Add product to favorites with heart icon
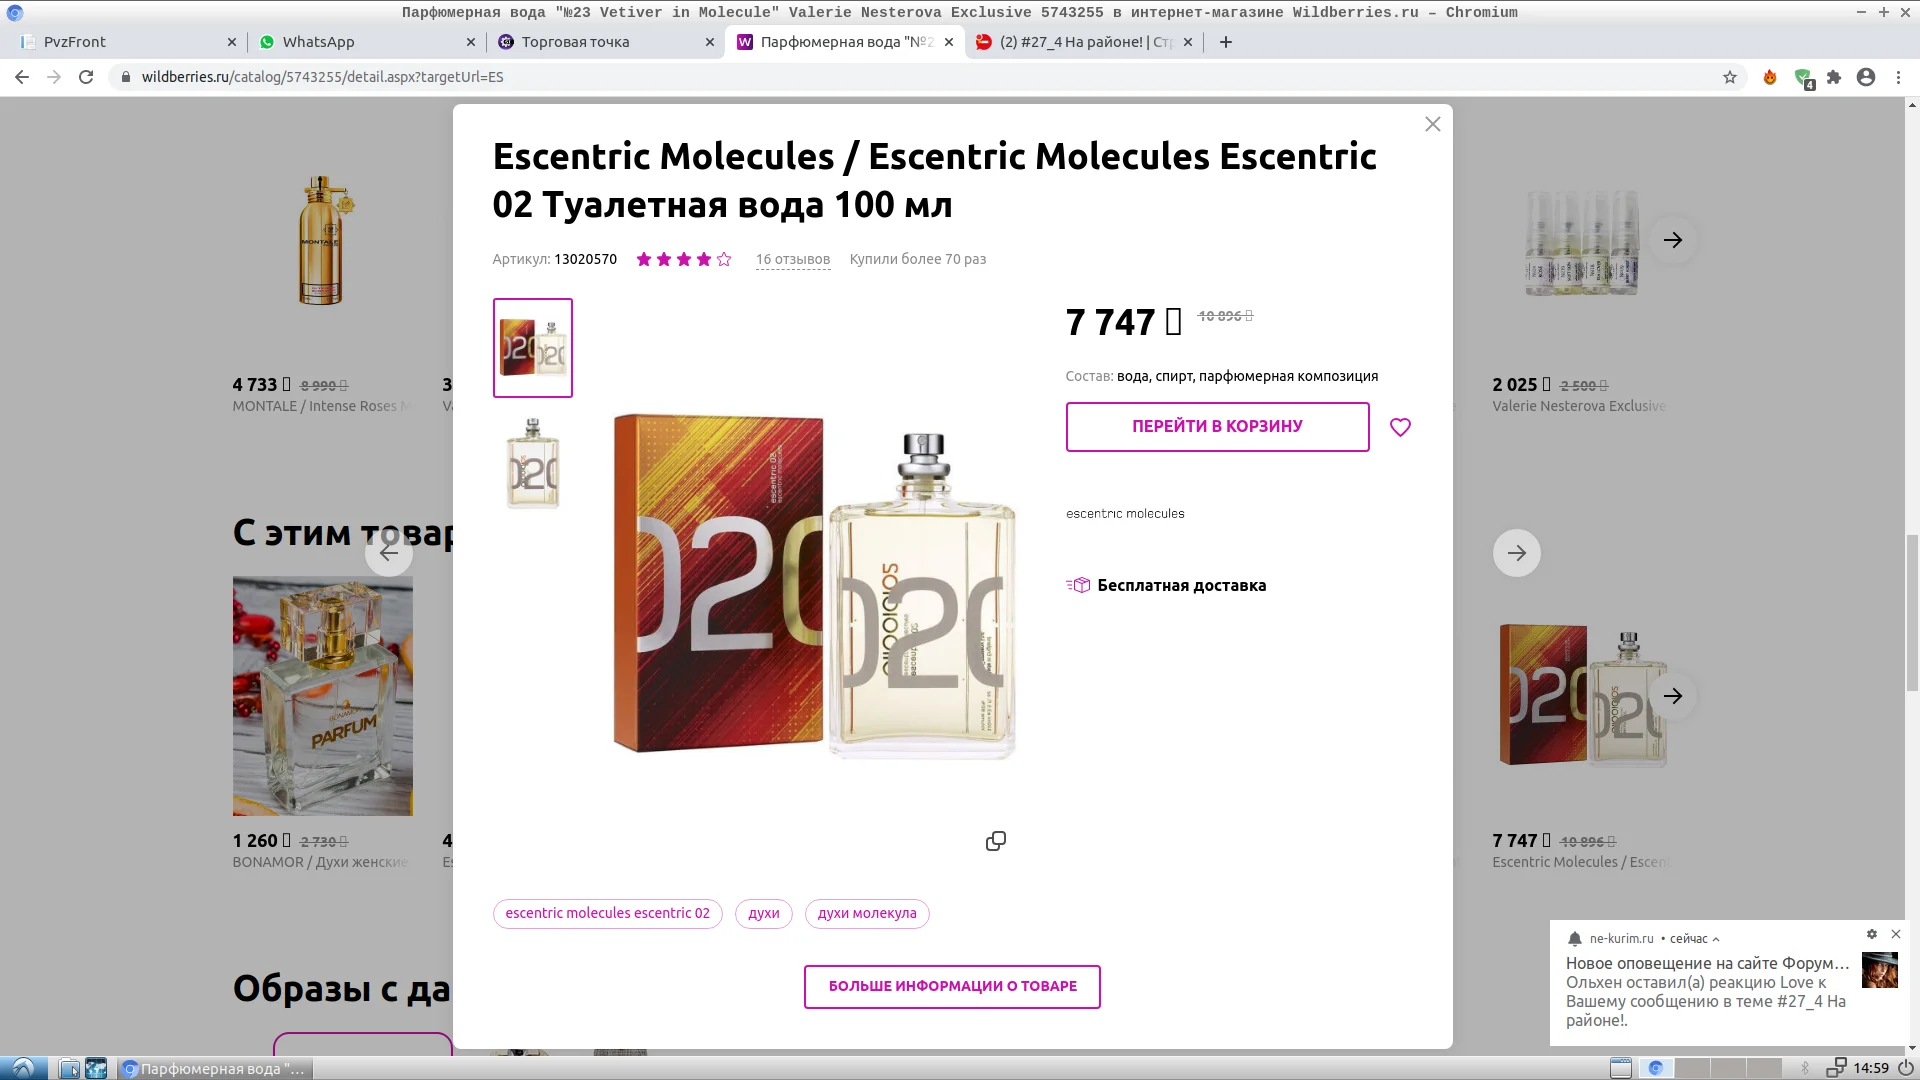 (1400, 427)
